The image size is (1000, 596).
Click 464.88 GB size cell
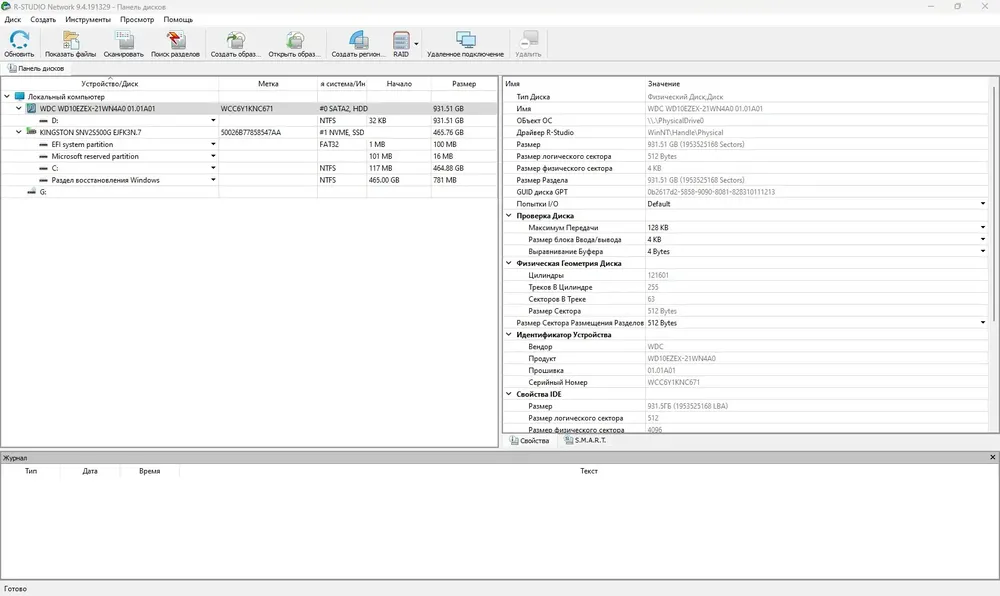tap(448, 168)
